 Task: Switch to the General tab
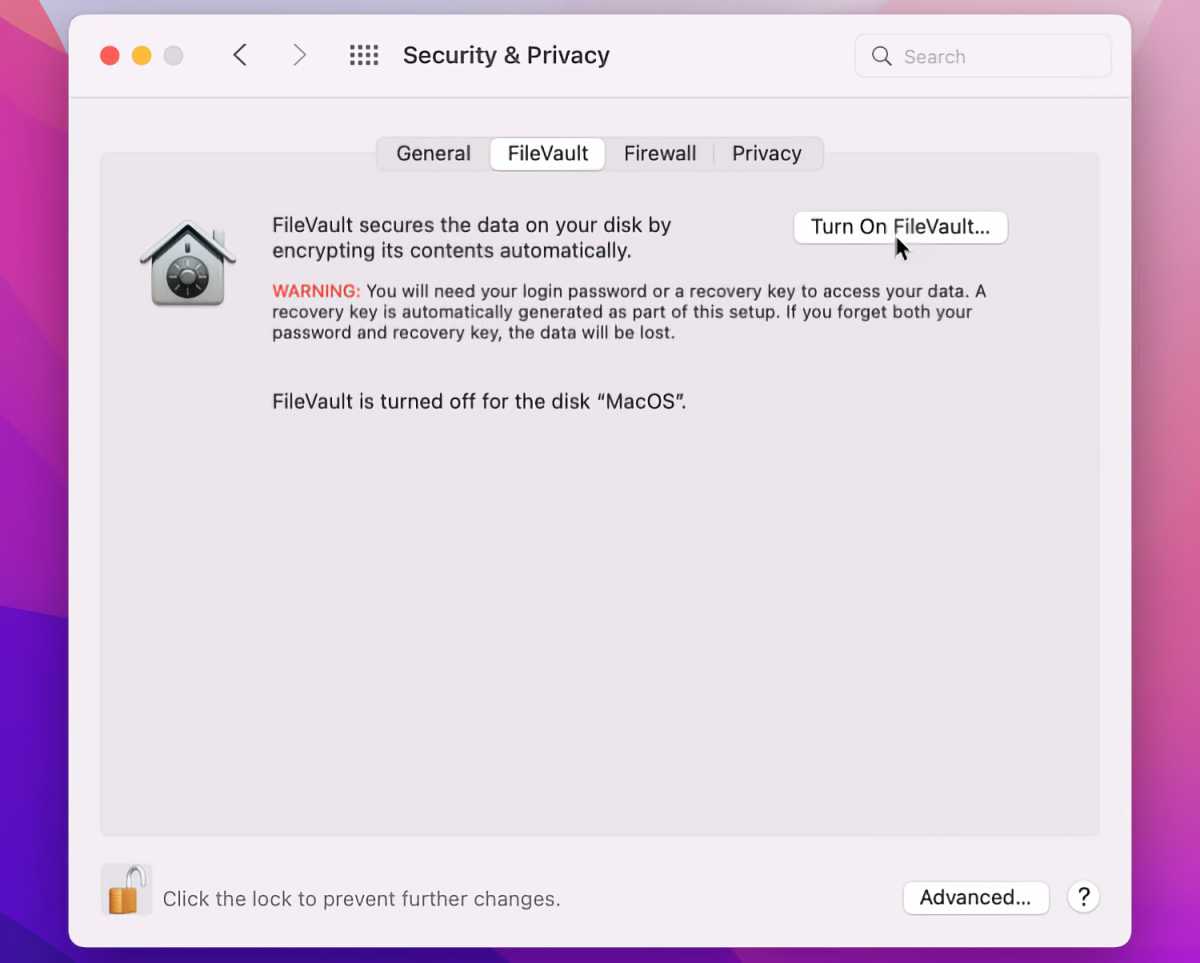(x=433, y=154)
